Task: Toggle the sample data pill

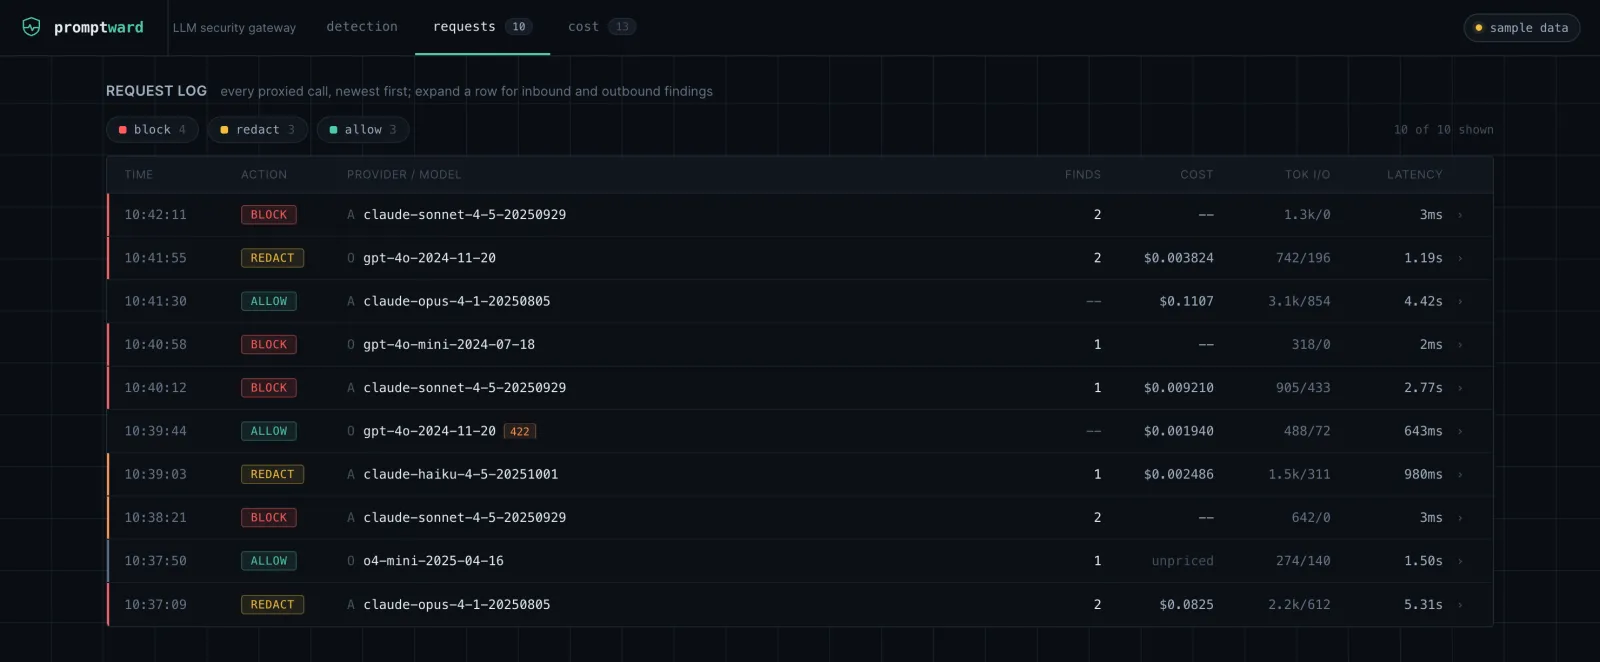Action: click(1522, 28)
